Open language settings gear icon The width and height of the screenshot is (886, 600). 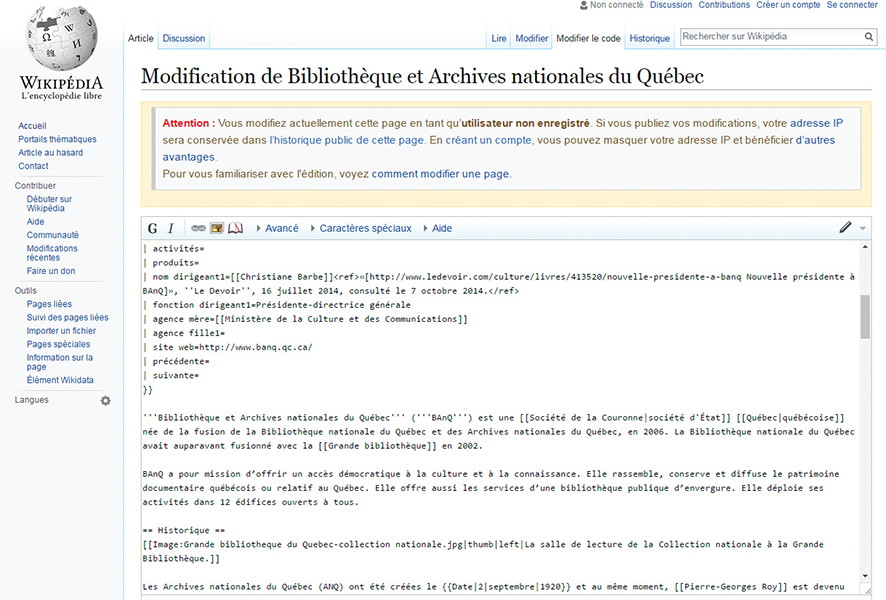[x=106, y=401]
